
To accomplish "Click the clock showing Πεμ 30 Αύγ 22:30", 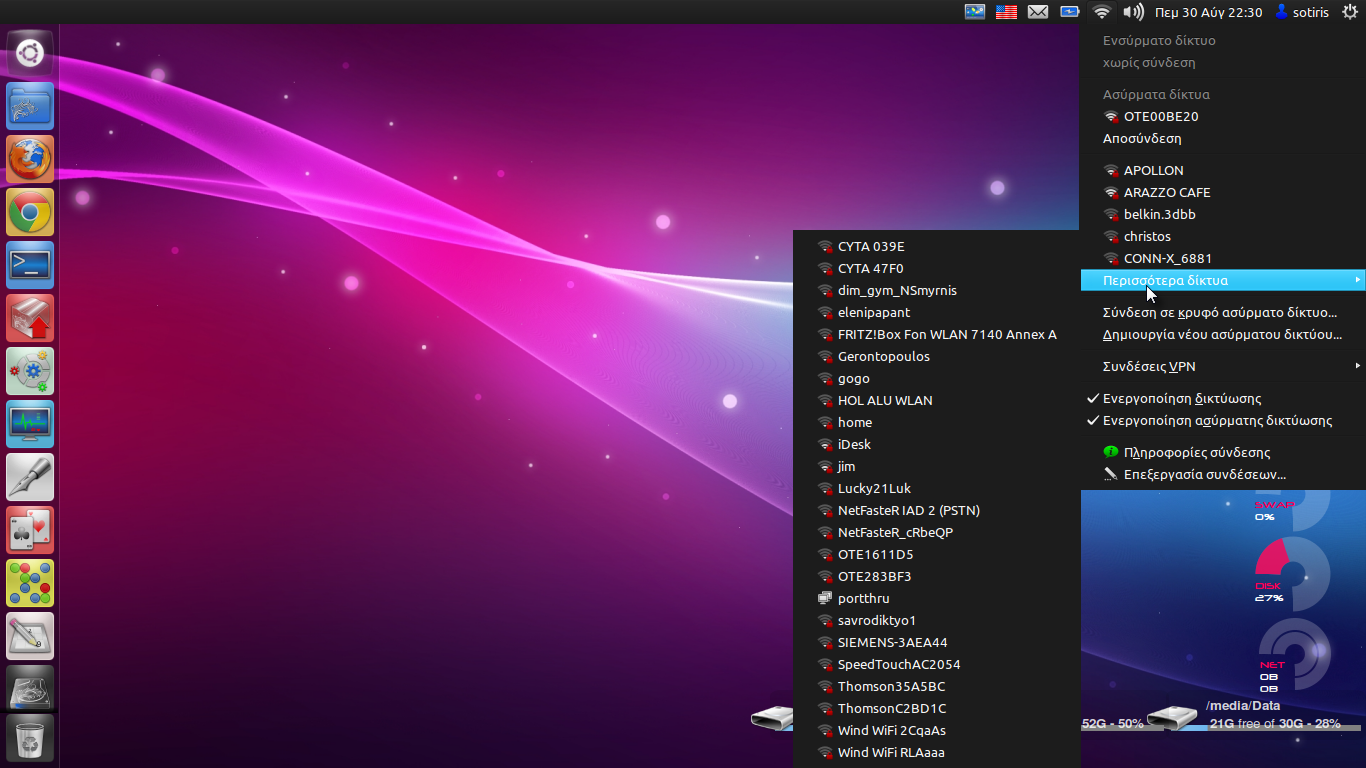I will point(1208,12).
